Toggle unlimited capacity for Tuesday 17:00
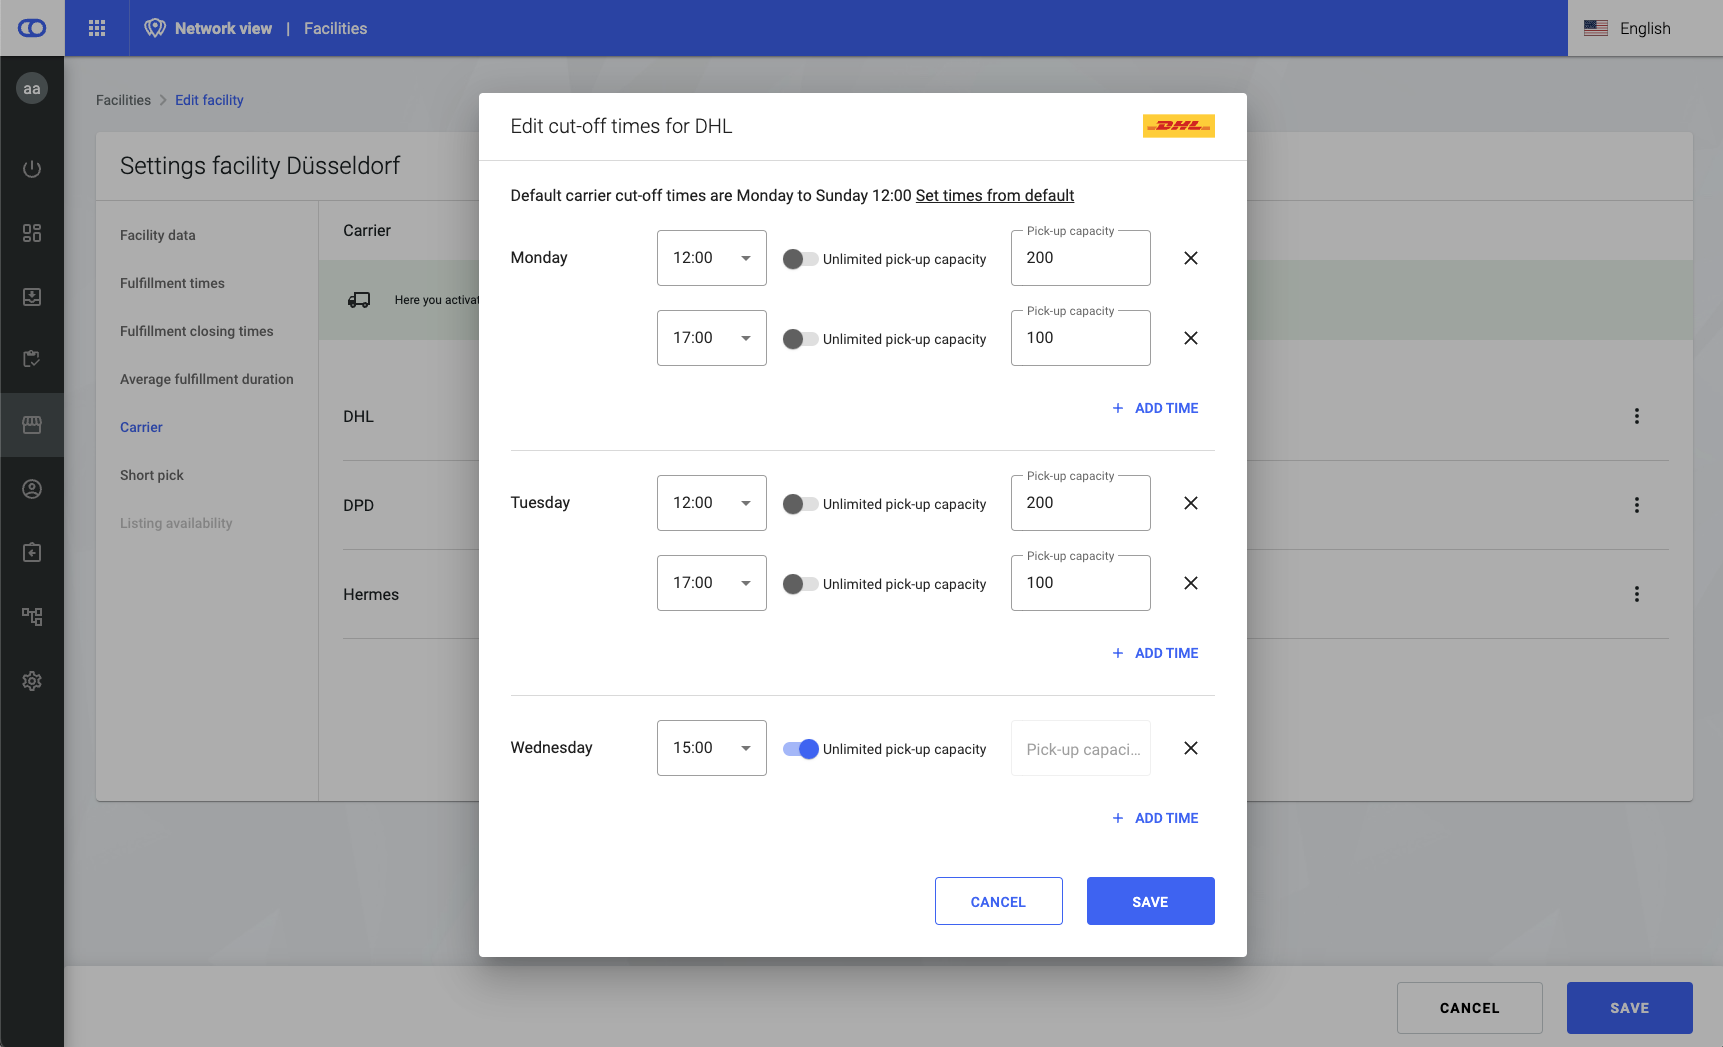The image size is (1723, 1047). (x=800, y=584)
